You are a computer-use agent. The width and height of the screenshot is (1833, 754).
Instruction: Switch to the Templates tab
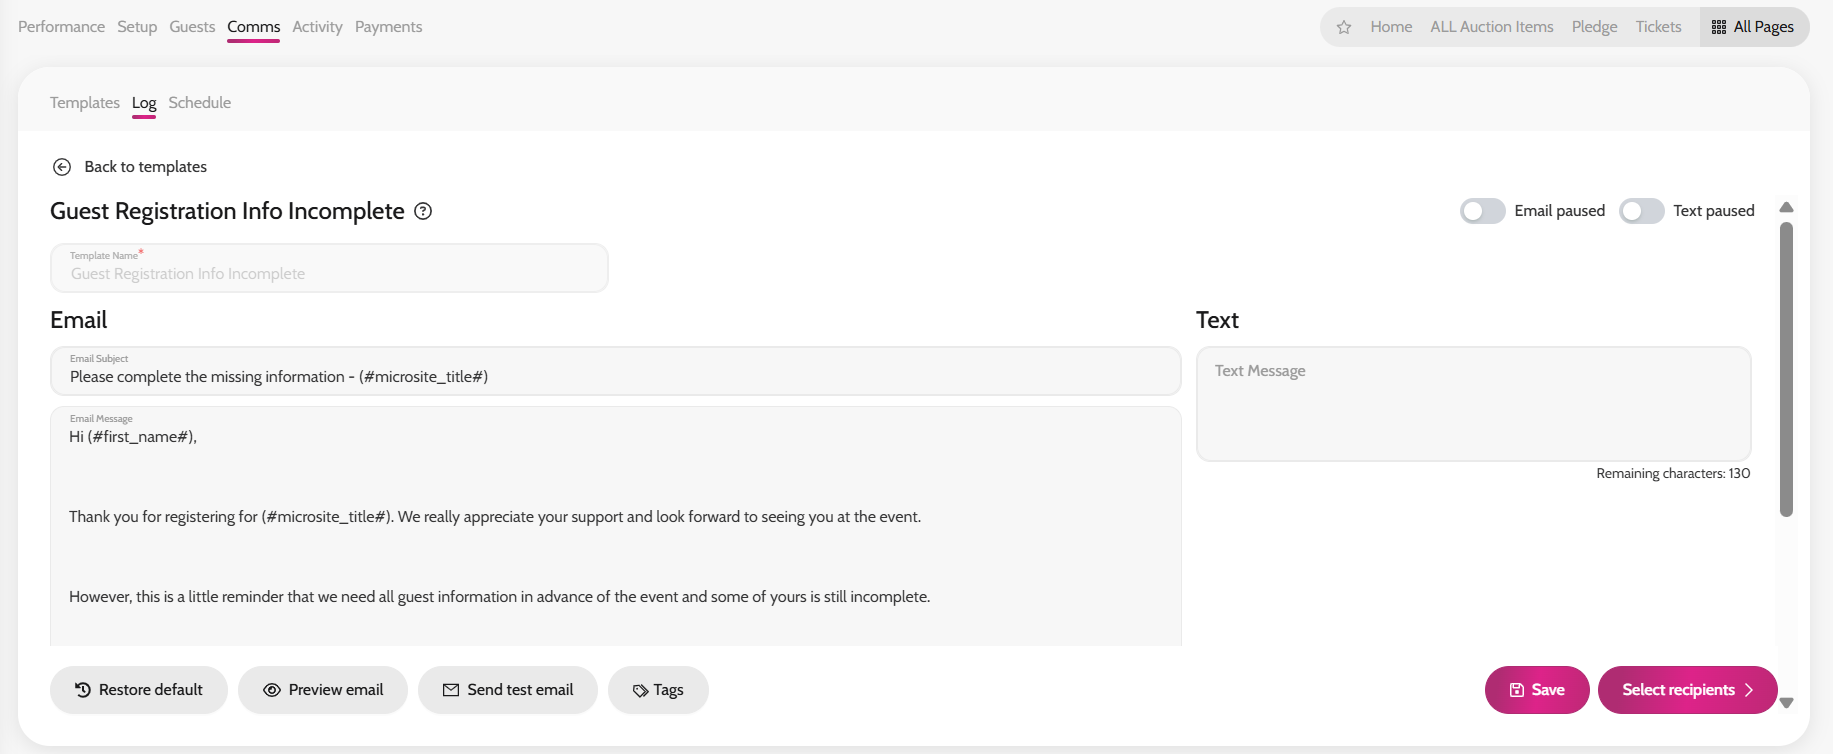[x=85, y=103]
